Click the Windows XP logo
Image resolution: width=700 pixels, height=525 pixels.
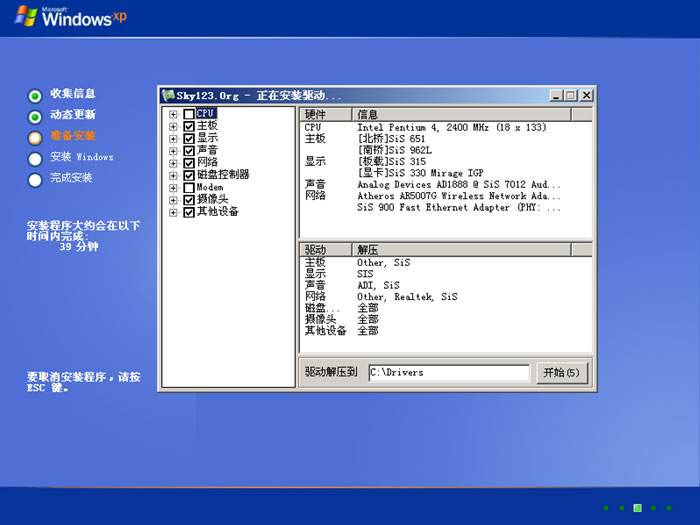click(x=70, y=17)
